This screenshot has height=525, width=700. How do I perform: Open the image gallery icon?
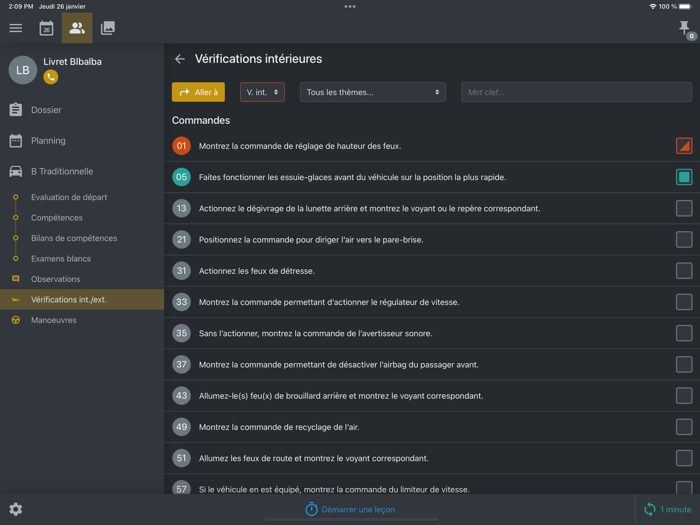(x=108, y=28)
